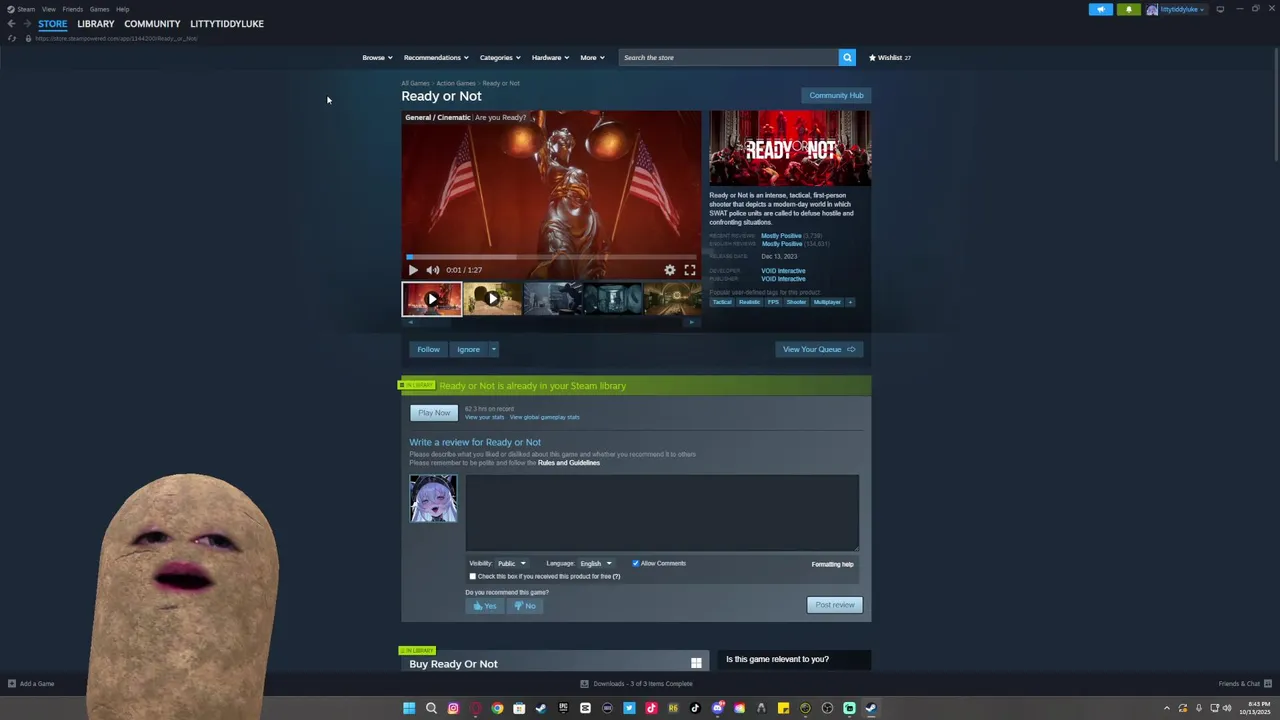Open the Games menu
This screenshot has width=1280, height=720.
pos(99,9)
